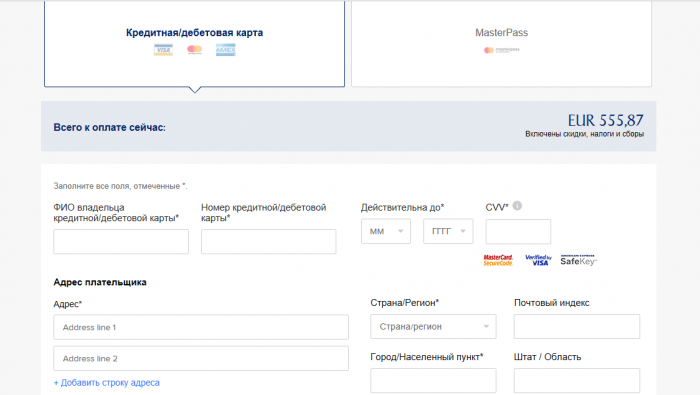
Task: Open the ММ expiry month dropdown
Action: 386,231
